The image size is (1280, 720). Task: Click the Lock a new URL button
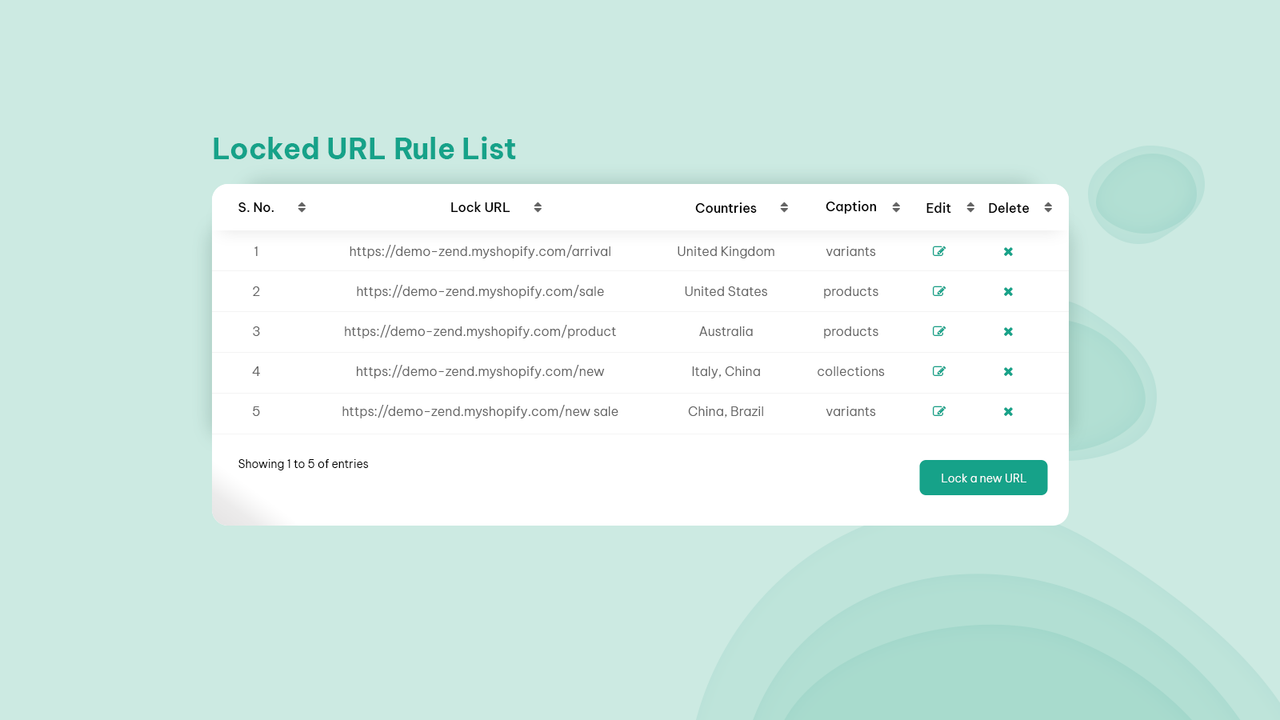(983, 477)
